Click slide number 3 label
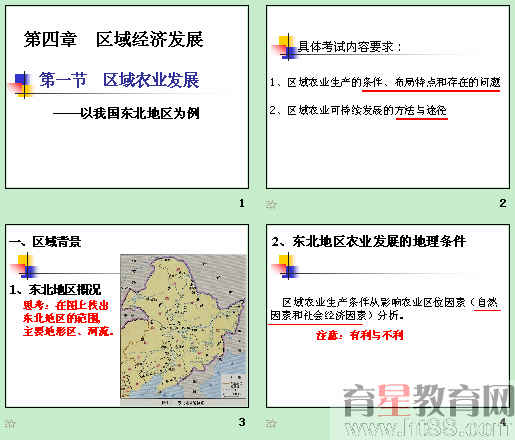 tap(242, 422)
